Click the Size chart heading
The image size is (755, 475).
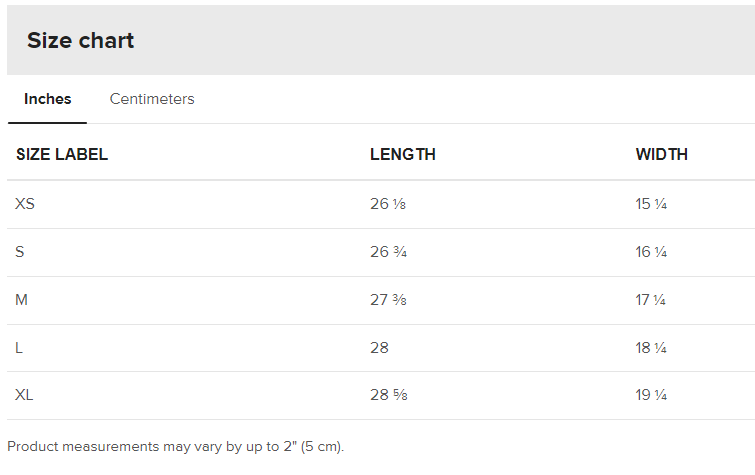[x=80, y=41]
